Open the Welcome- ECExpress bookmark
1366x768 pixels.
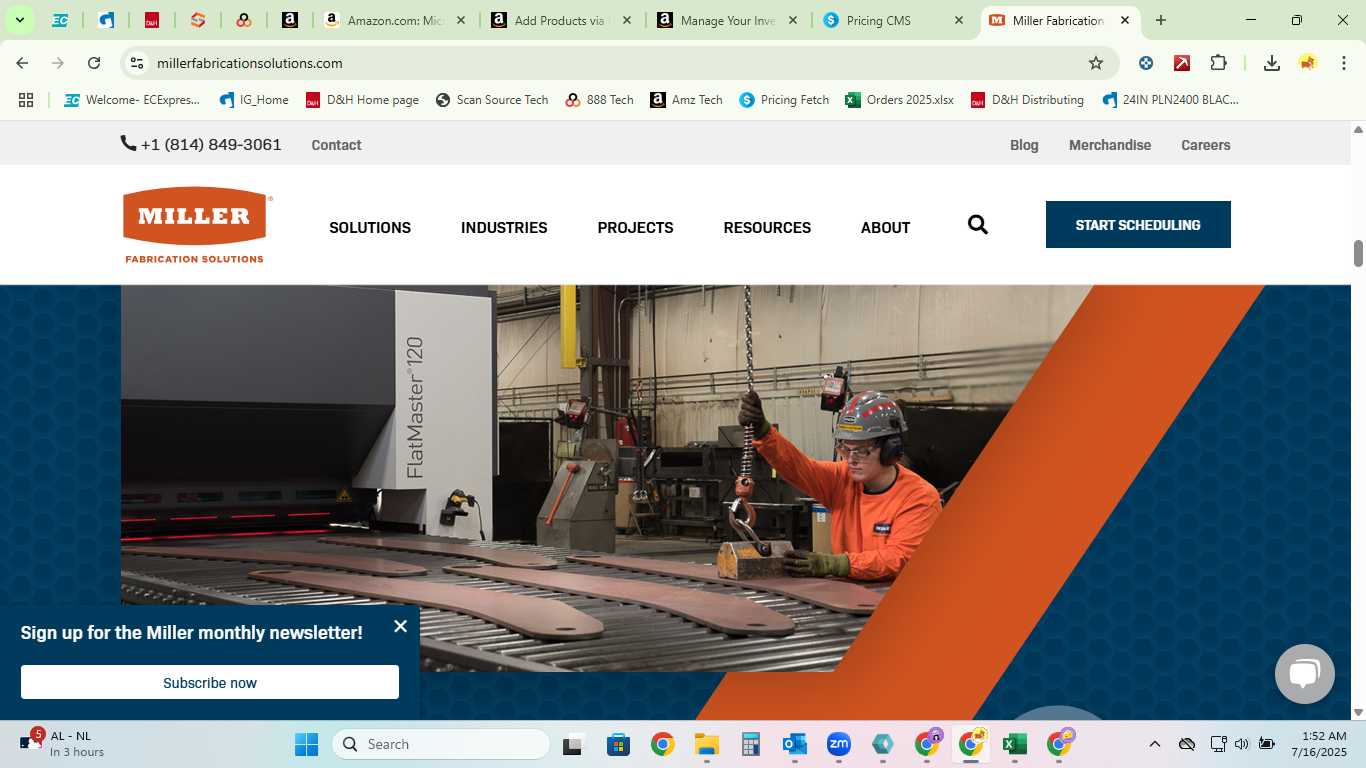tap(132, 100)
